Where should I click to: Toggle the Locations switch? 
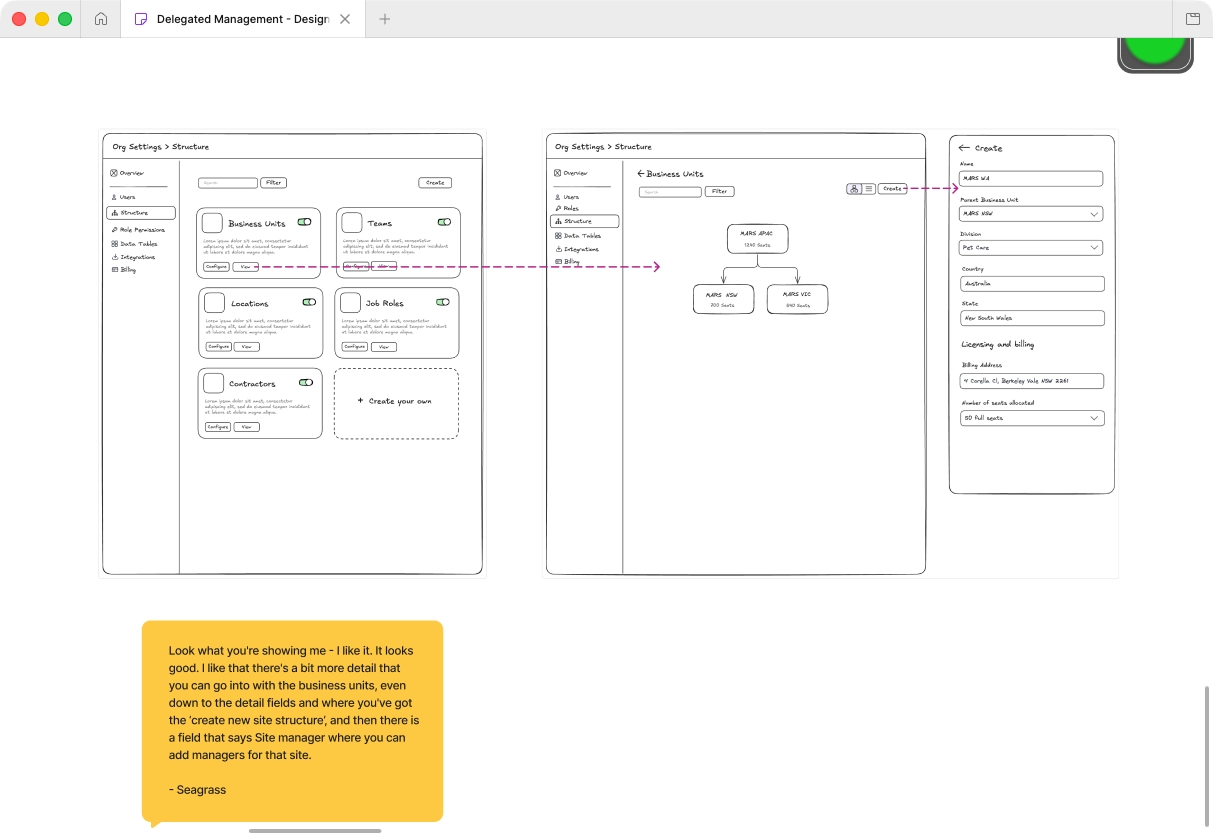[x=309, y=302]
